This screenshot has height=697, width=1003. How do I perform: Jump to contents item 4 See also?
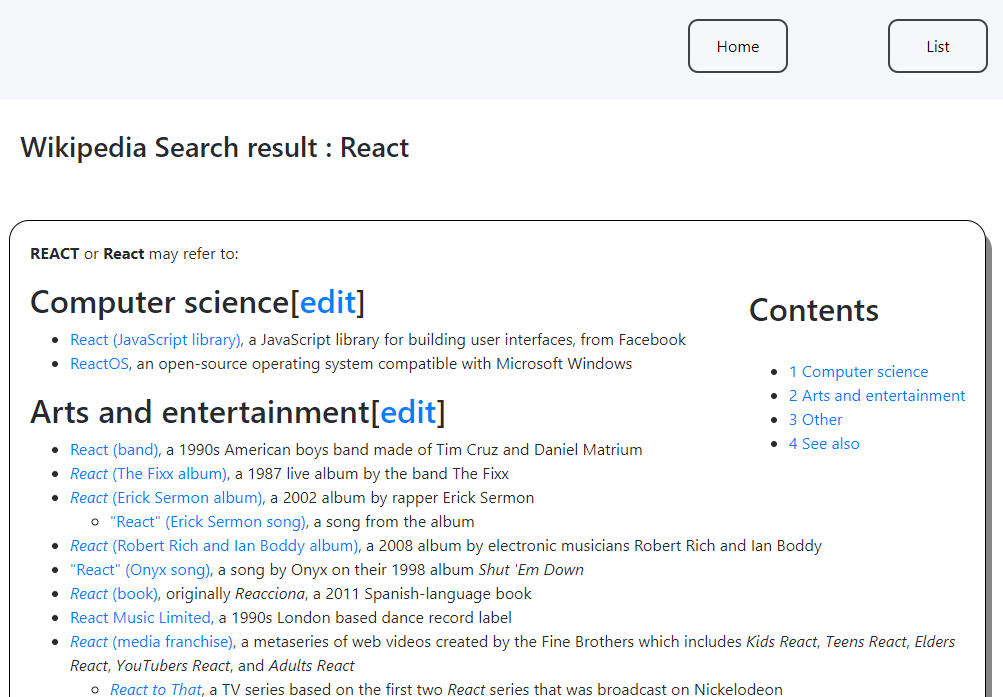point(824,444)
